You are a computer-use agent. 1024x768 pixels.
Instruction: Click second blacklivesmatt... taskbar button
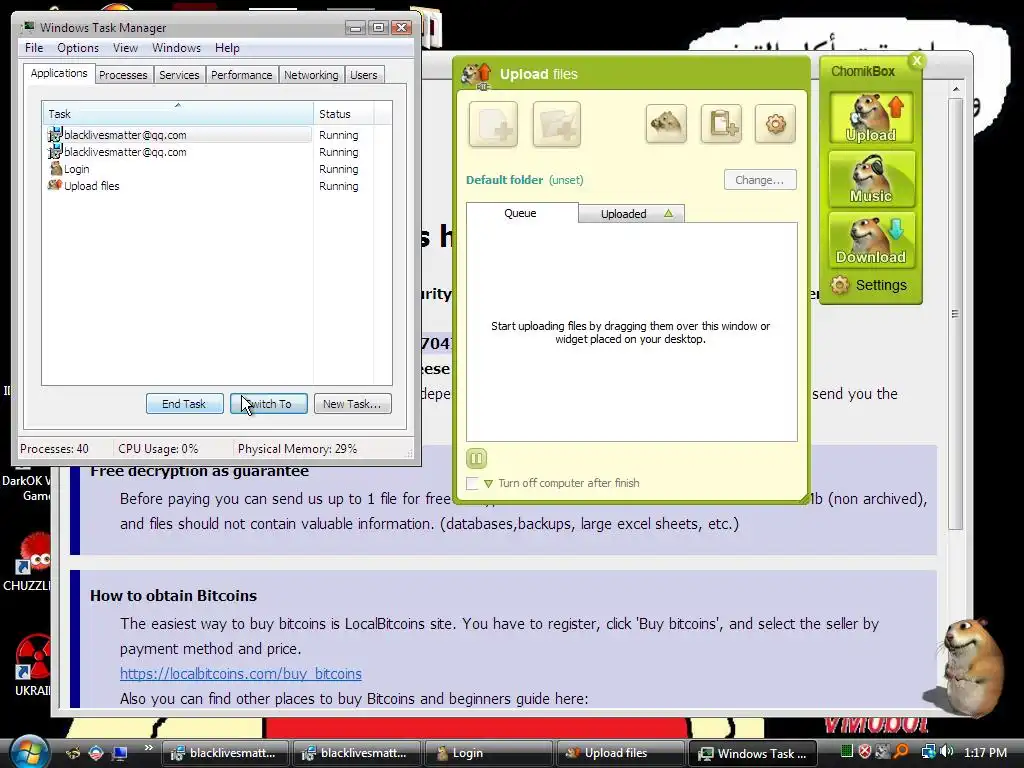pyautogui.click(x=357, y=753)
